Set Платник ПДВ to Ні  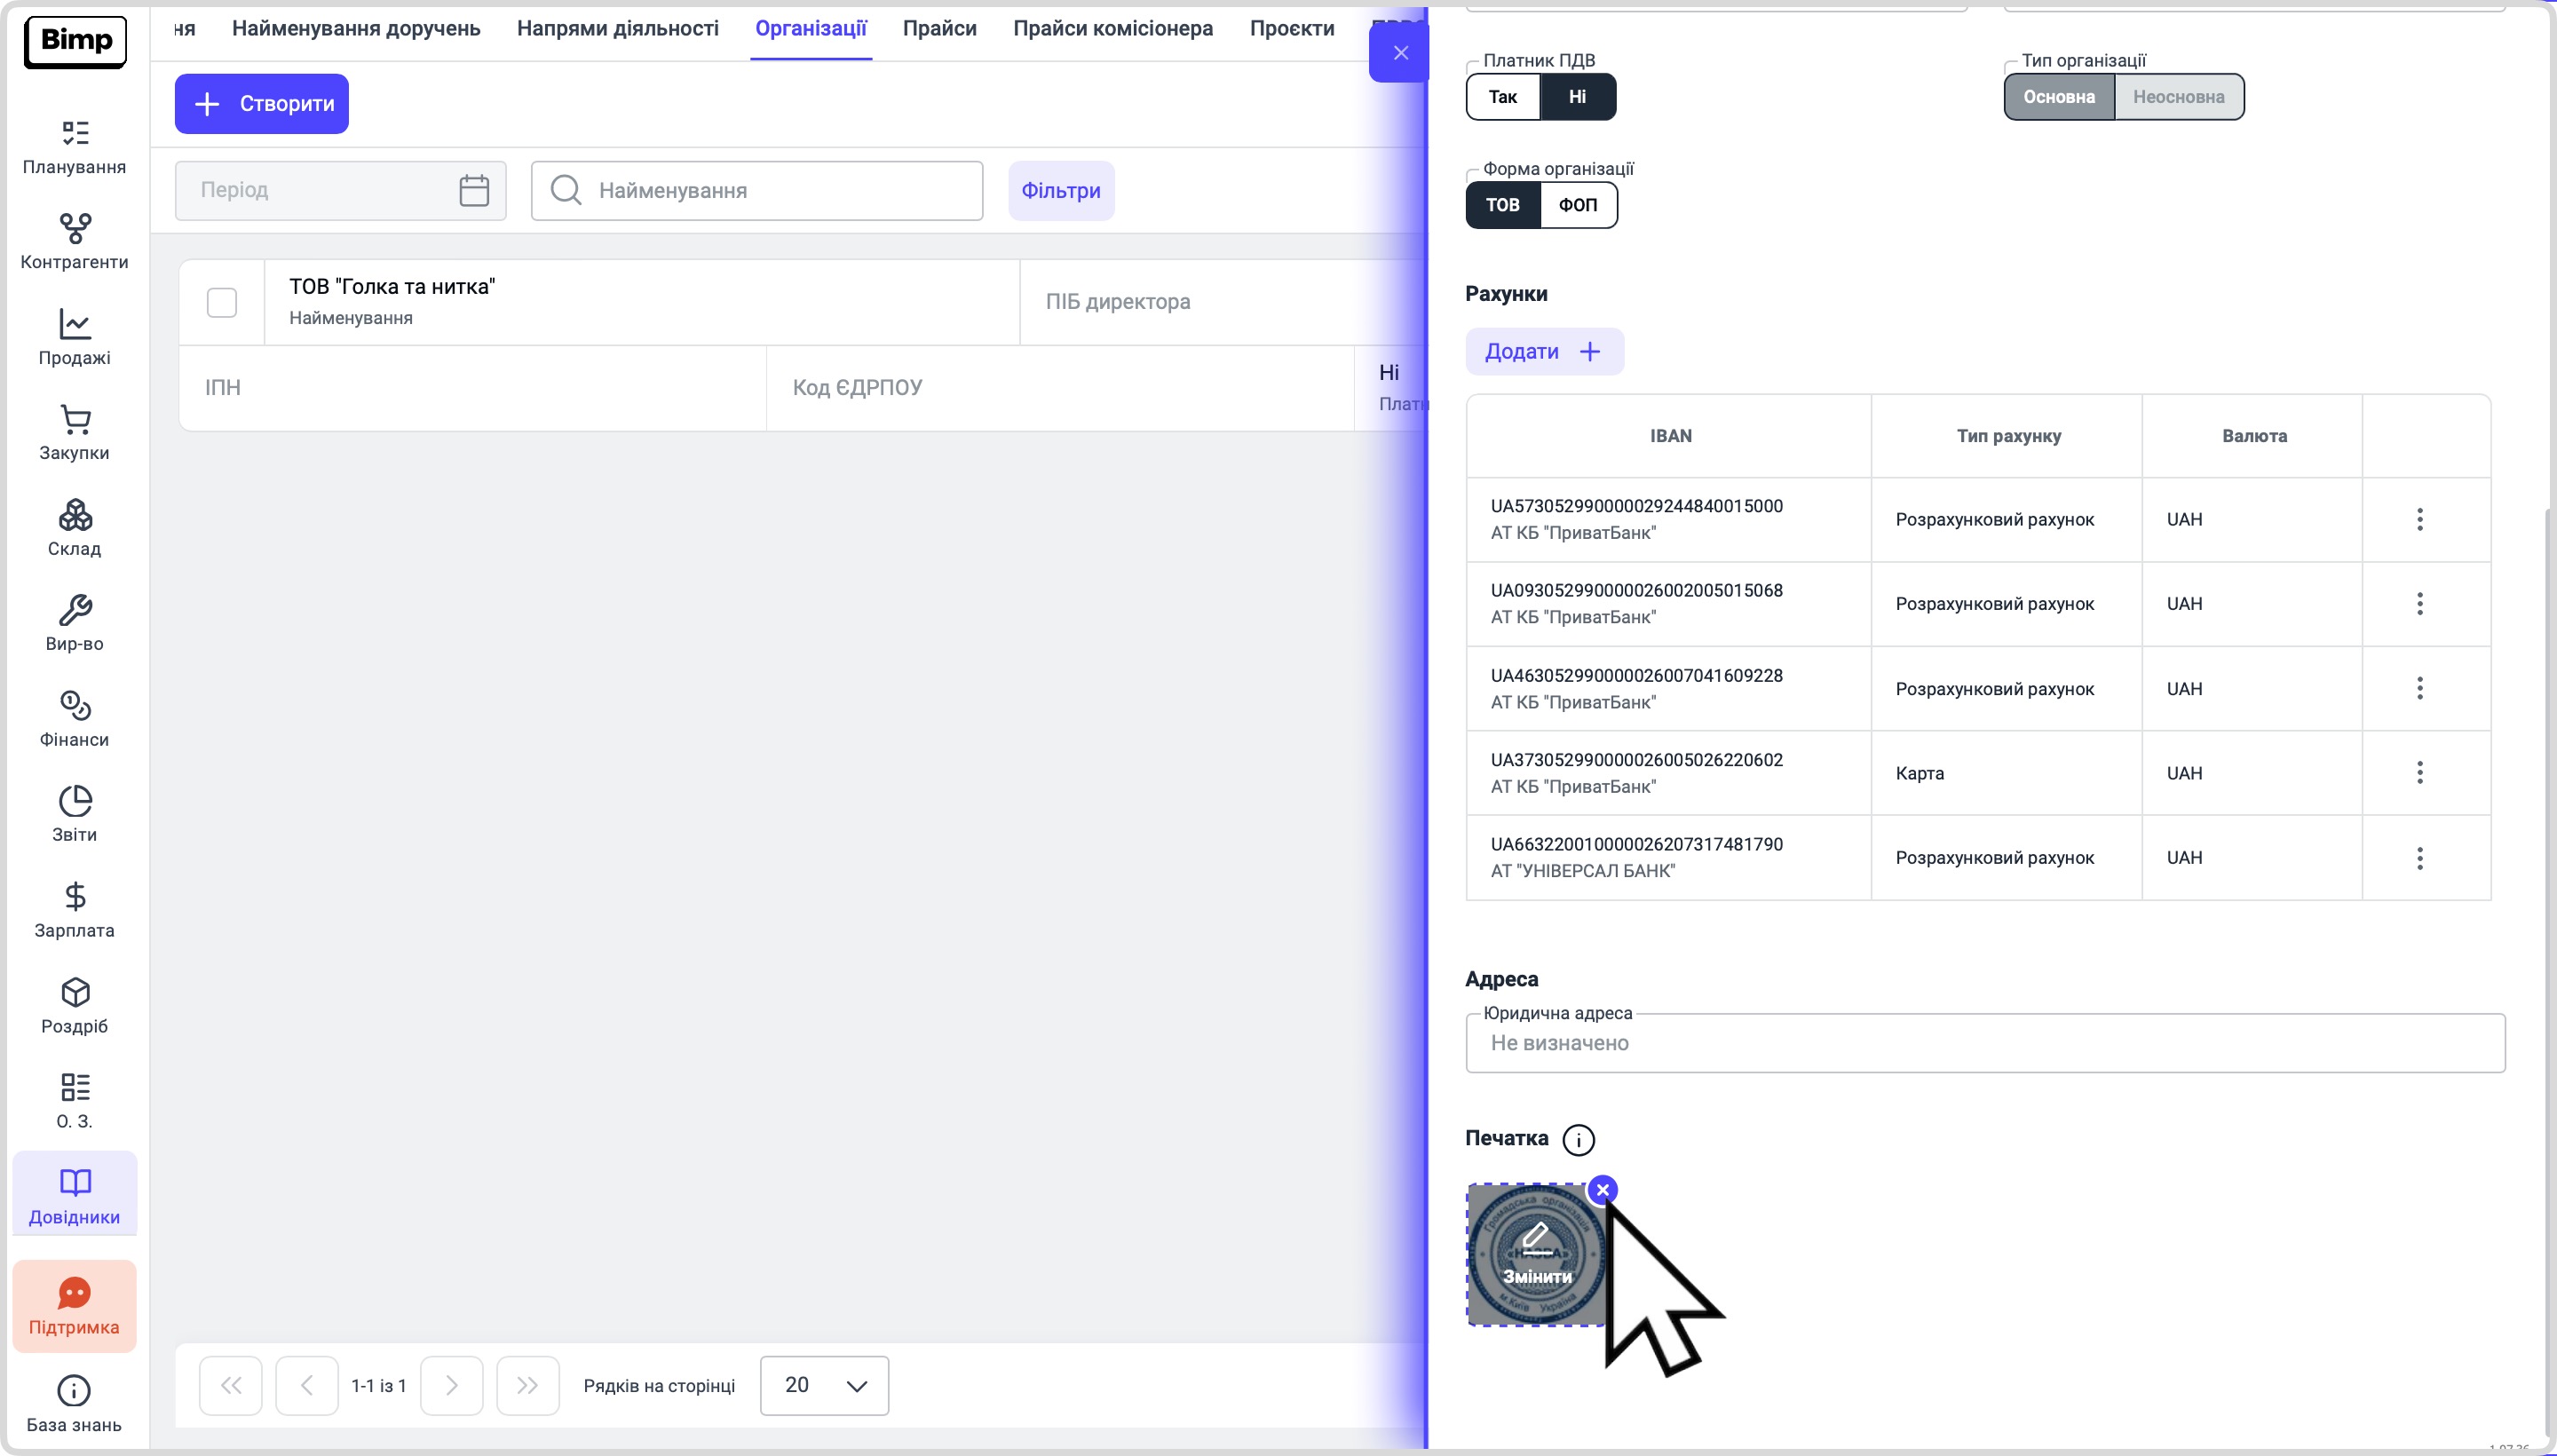[x=1578, y=97]
